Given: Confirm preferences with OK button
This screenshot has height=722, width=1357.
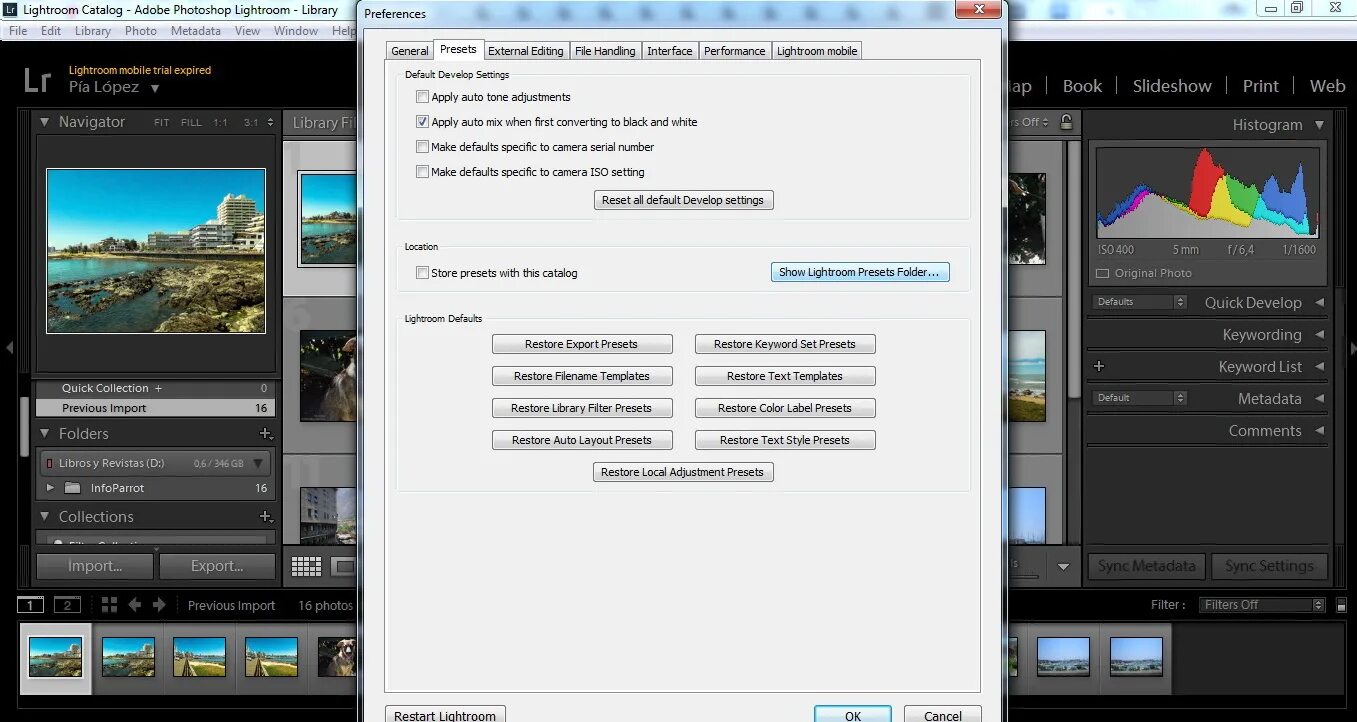Looking at the screenshot, I should click(x=852, y=715).
